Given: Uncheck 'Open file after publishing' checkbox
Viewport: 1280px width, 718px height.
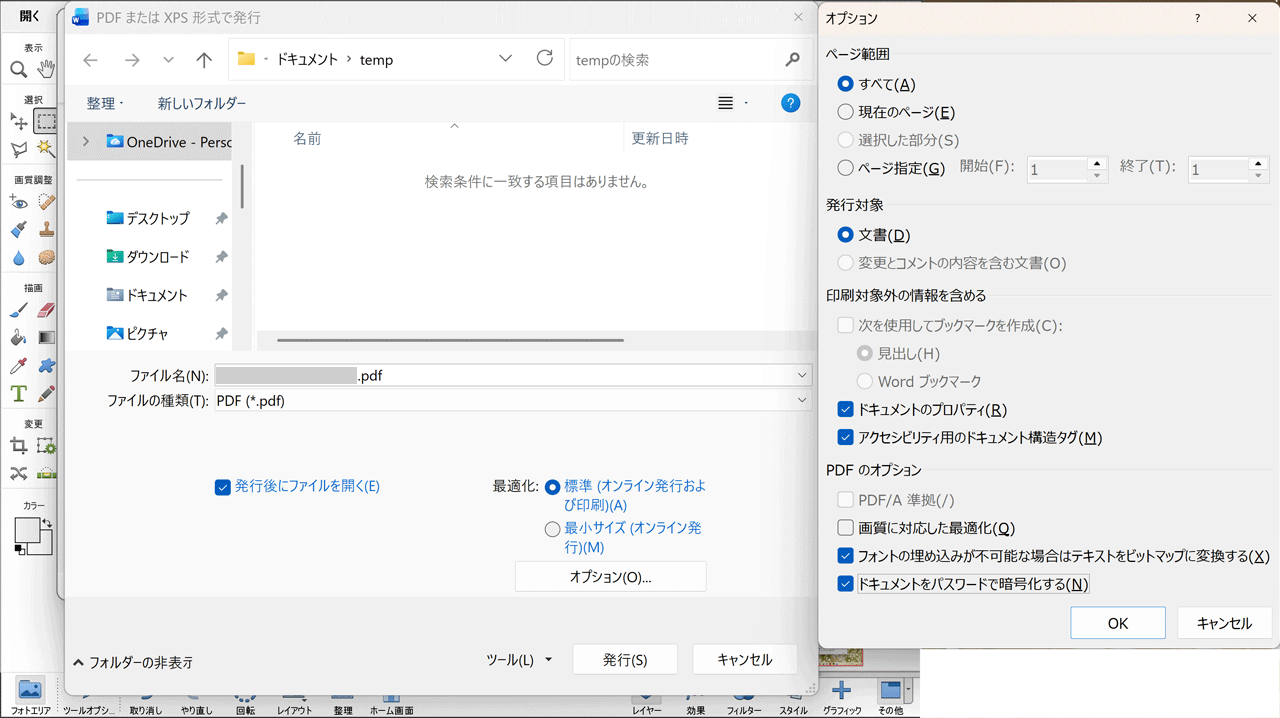Looking at the screenshot, I should tap(223, 487).
